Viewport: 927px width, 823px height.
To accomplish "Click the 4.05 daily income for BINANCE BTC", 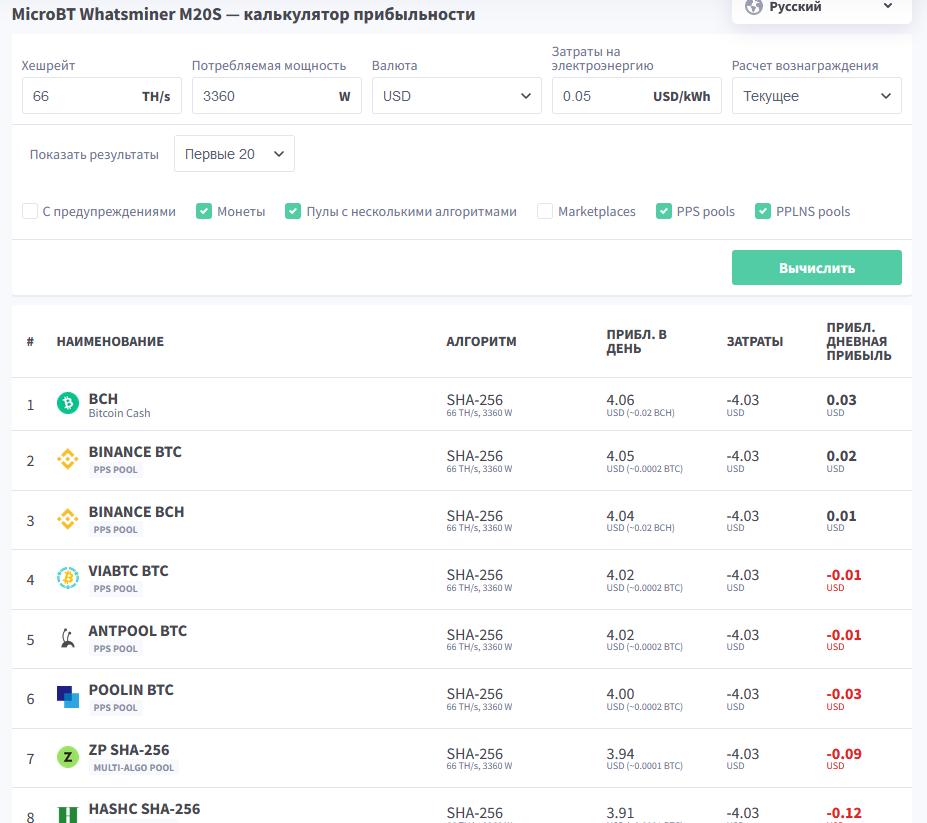I will coord(620,456).
